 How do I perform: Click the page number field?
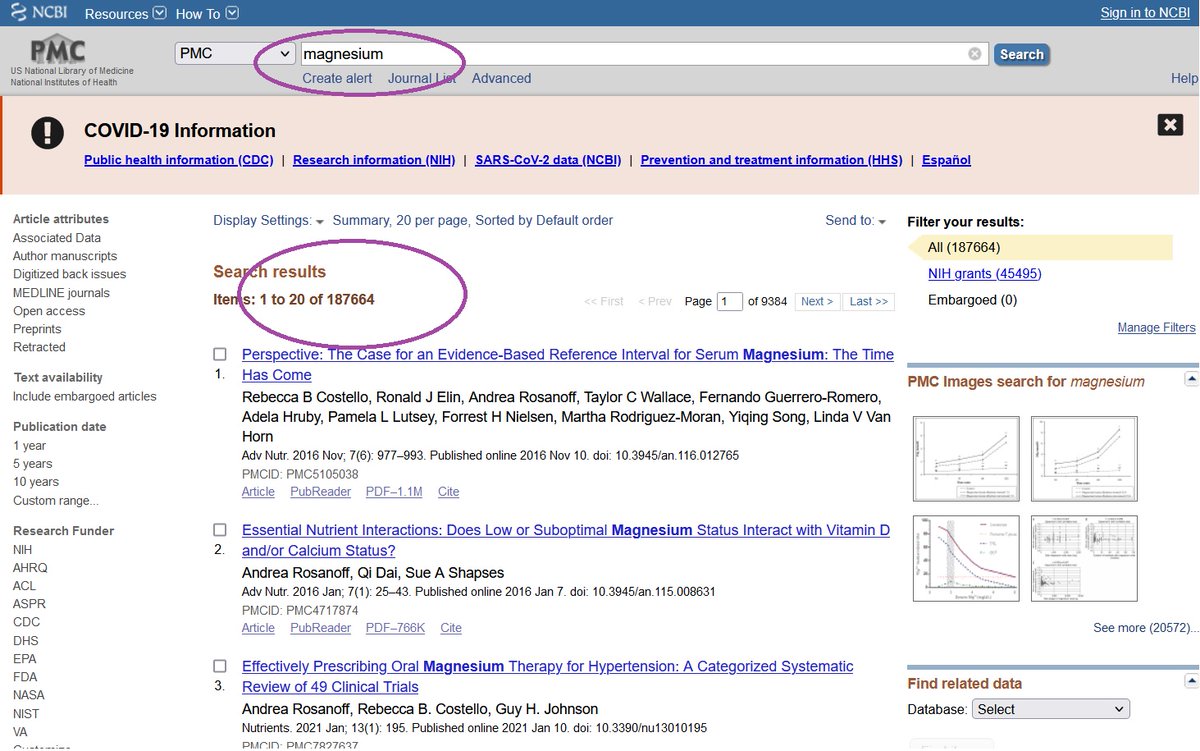[x=730, y=301]
